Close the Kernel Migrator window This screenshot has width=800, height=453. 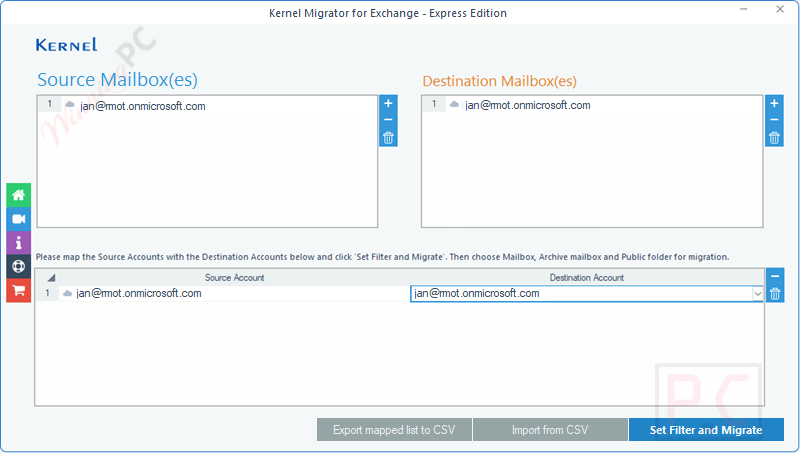pyautogui.click(x=780, y=9)
